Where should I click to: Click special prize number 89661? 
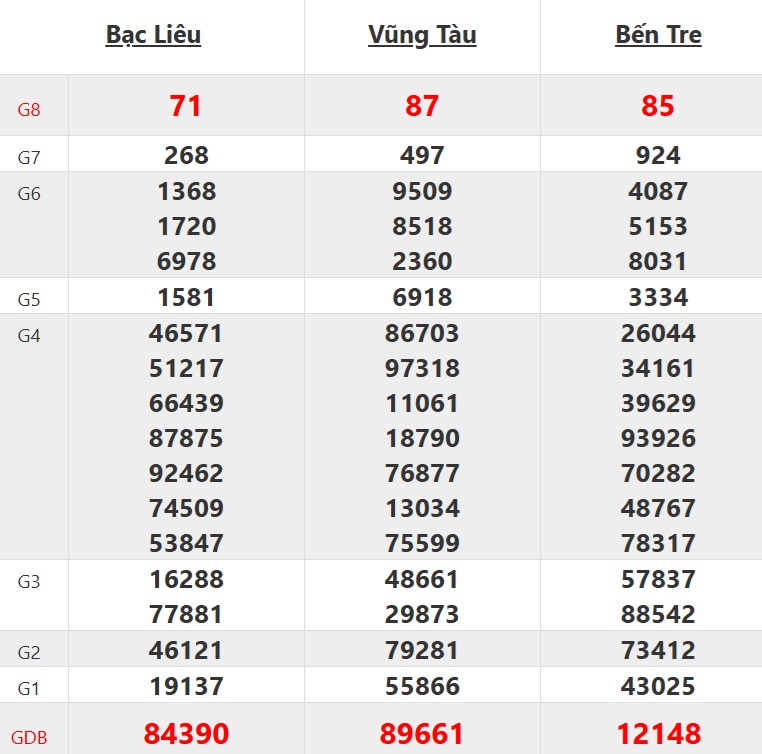[x=422, y=734]
